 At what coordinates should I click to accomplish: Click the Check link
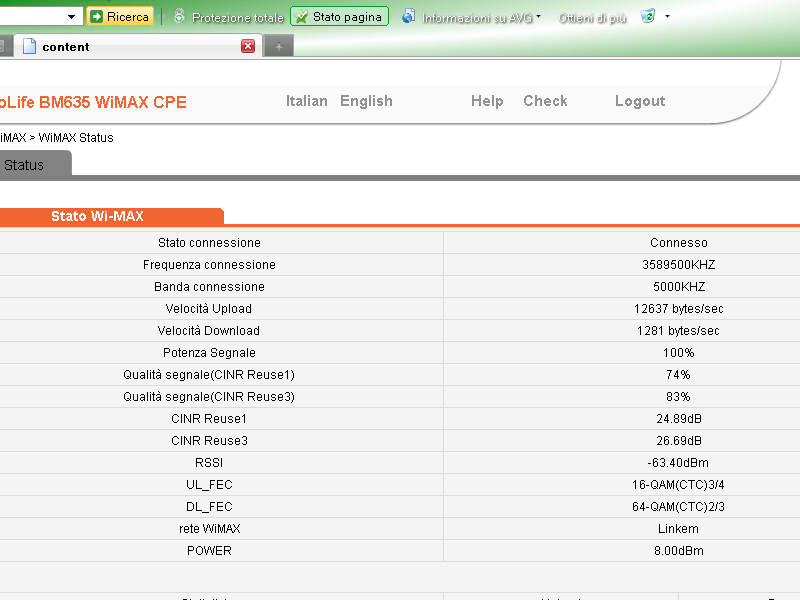click(545, 101)
